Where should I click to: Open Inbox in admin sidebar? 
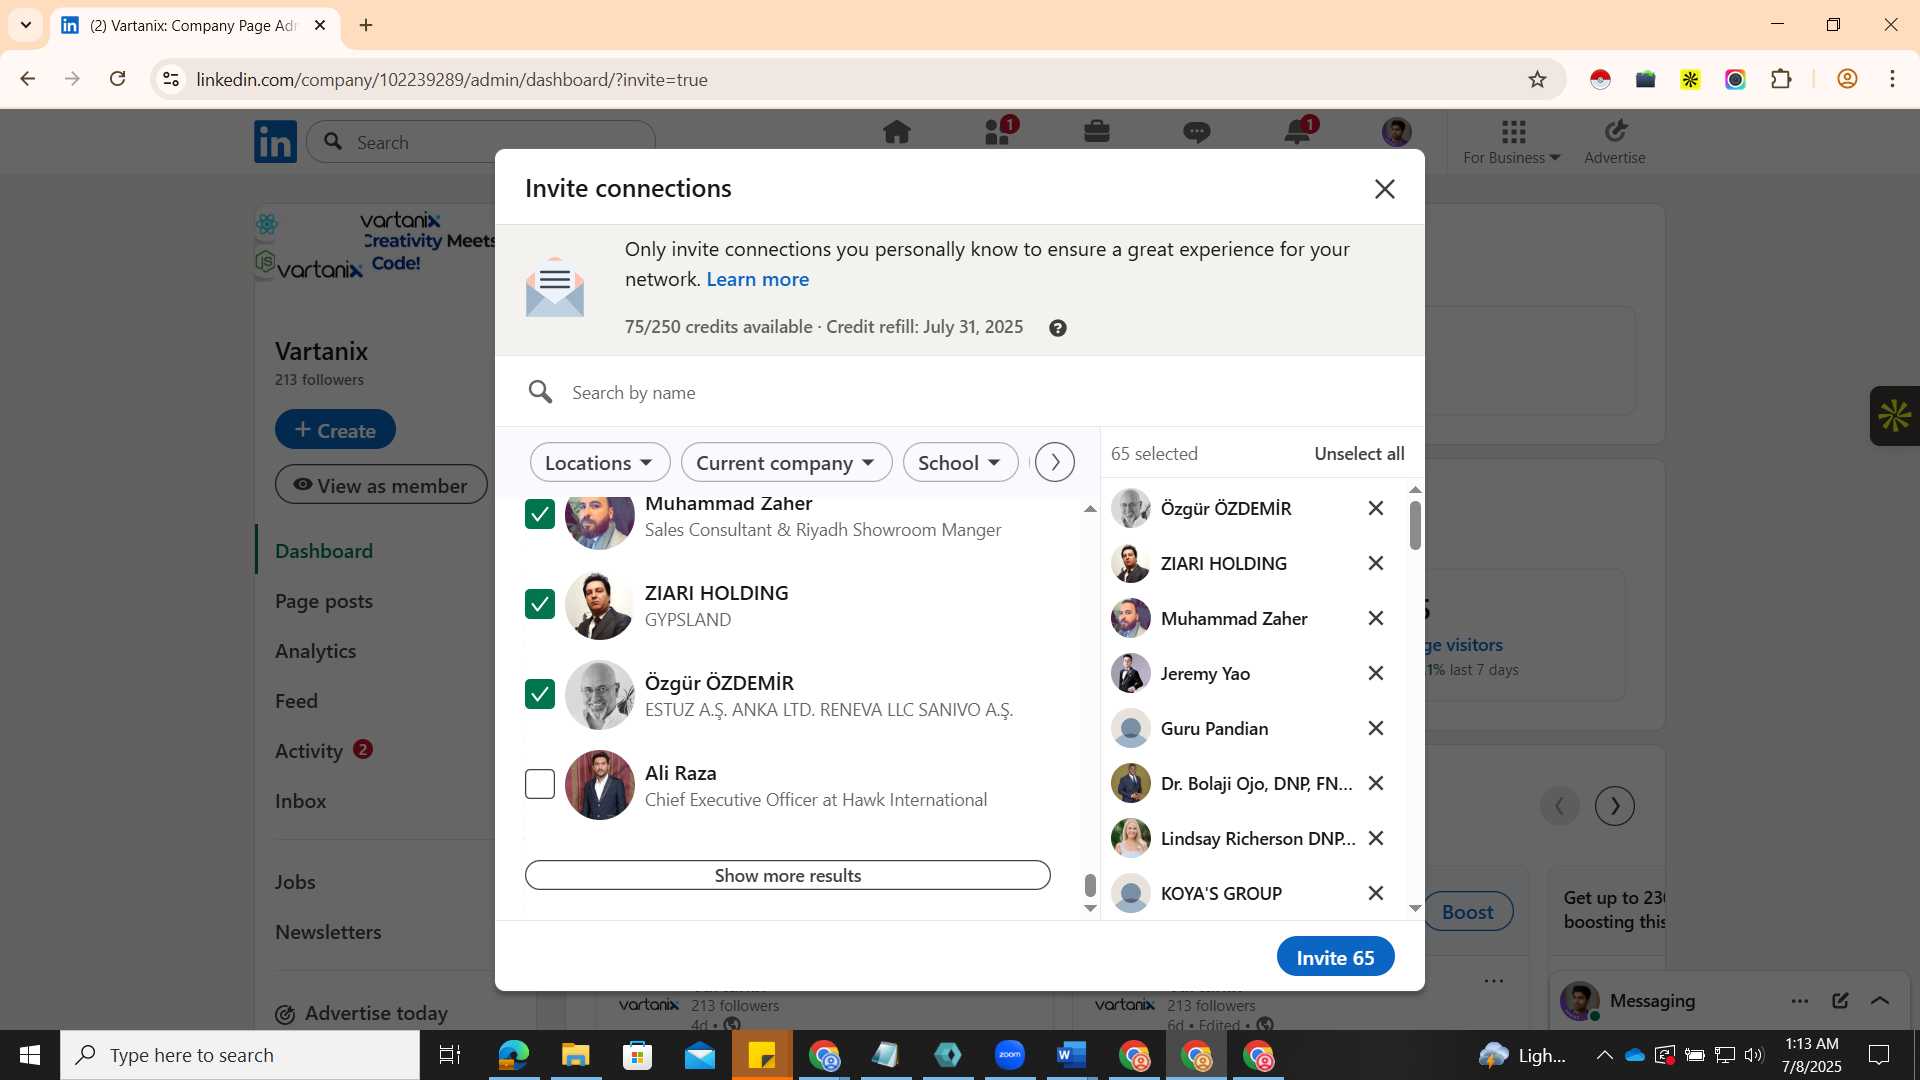pyautogui.click(x=301, y=801)
